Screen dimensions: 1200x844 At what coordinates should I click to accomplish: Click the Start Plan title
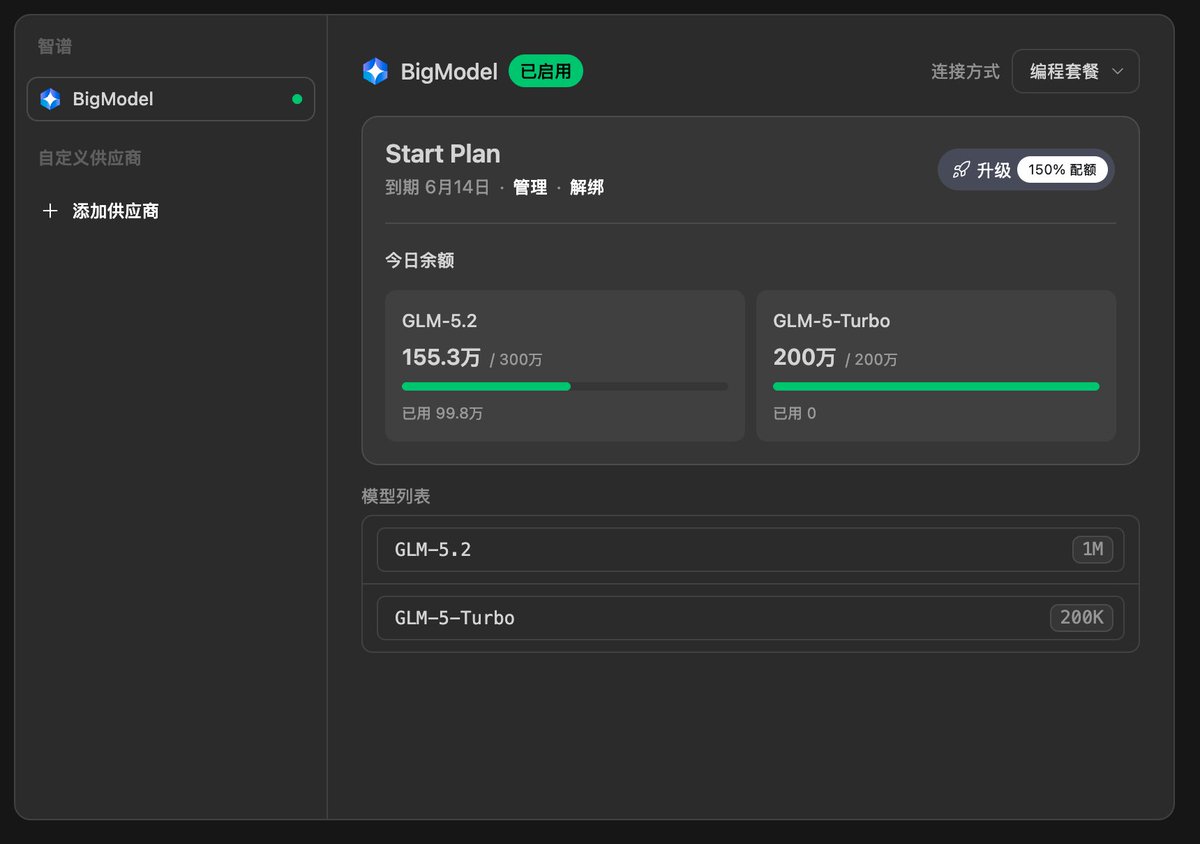click(443, 154)
